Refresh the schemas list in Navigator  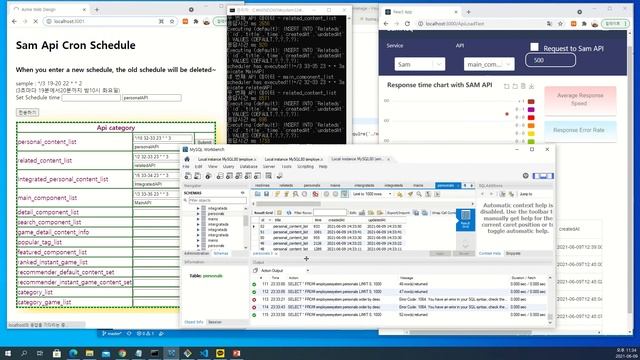(243, 193)
